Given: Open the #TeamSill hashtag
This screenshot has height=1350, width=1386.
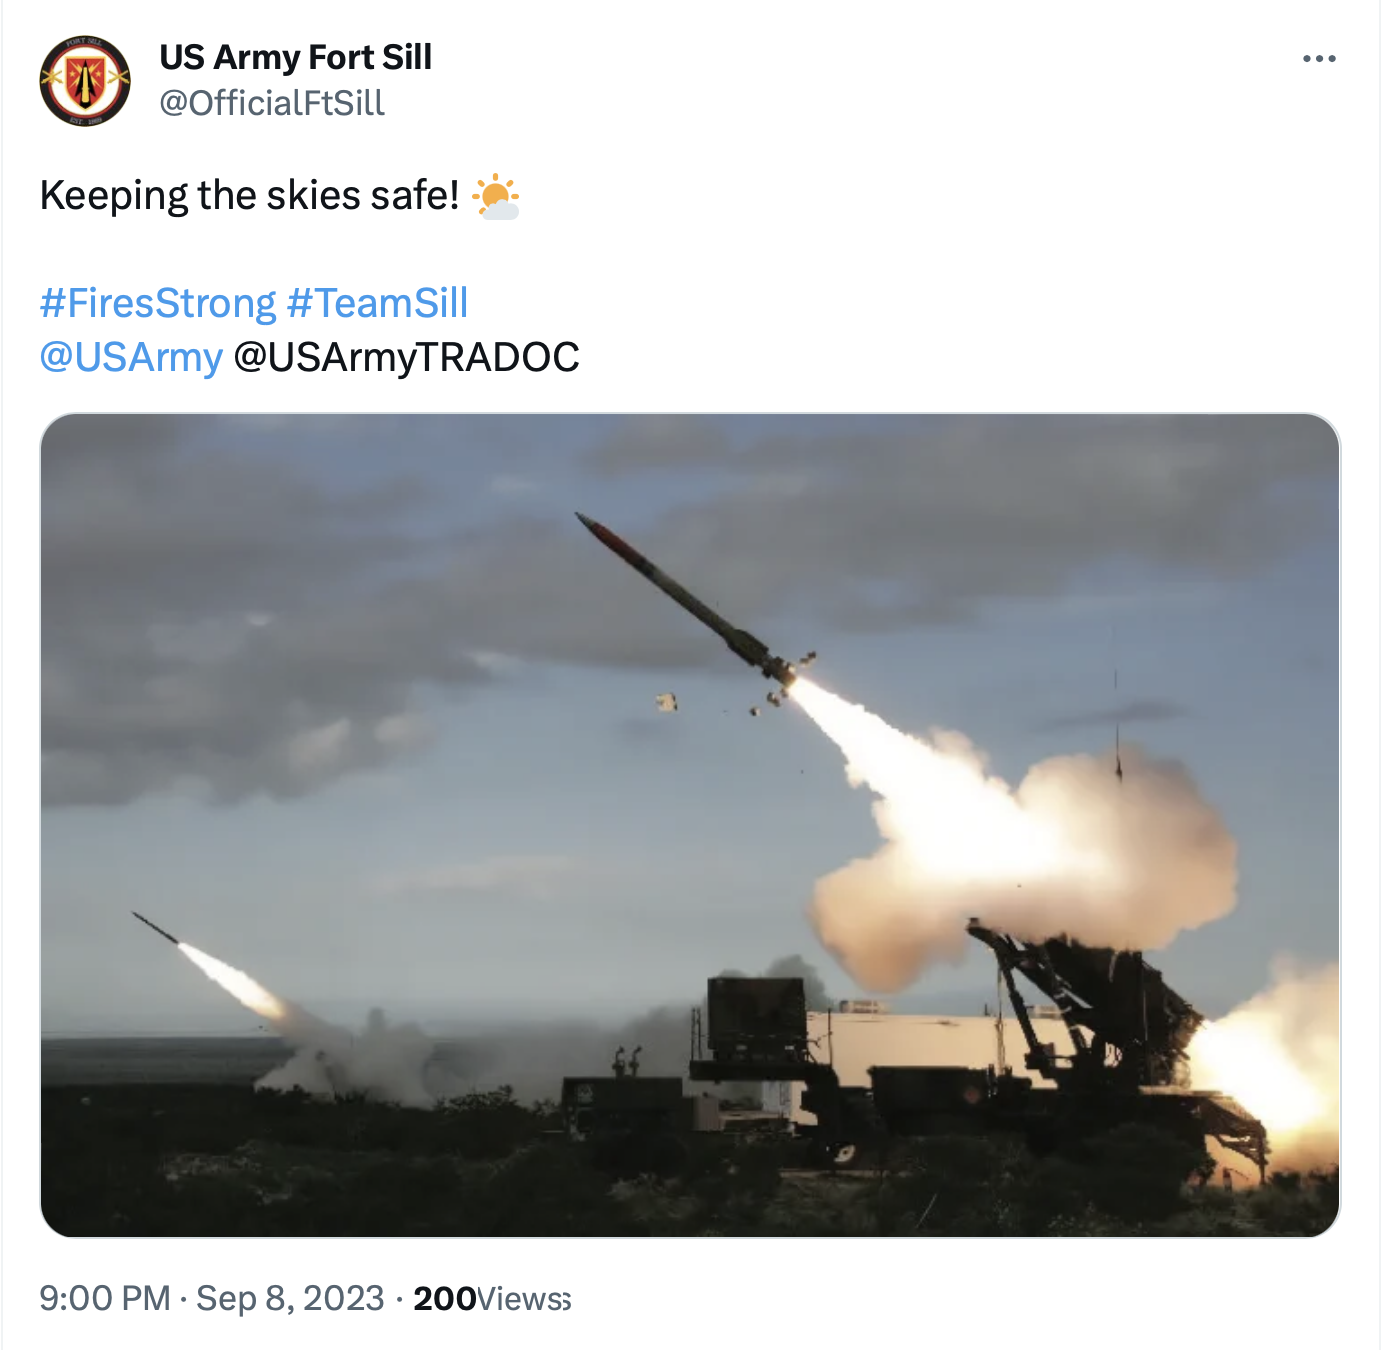Looking at the screenshot, I should pos(377,303).
